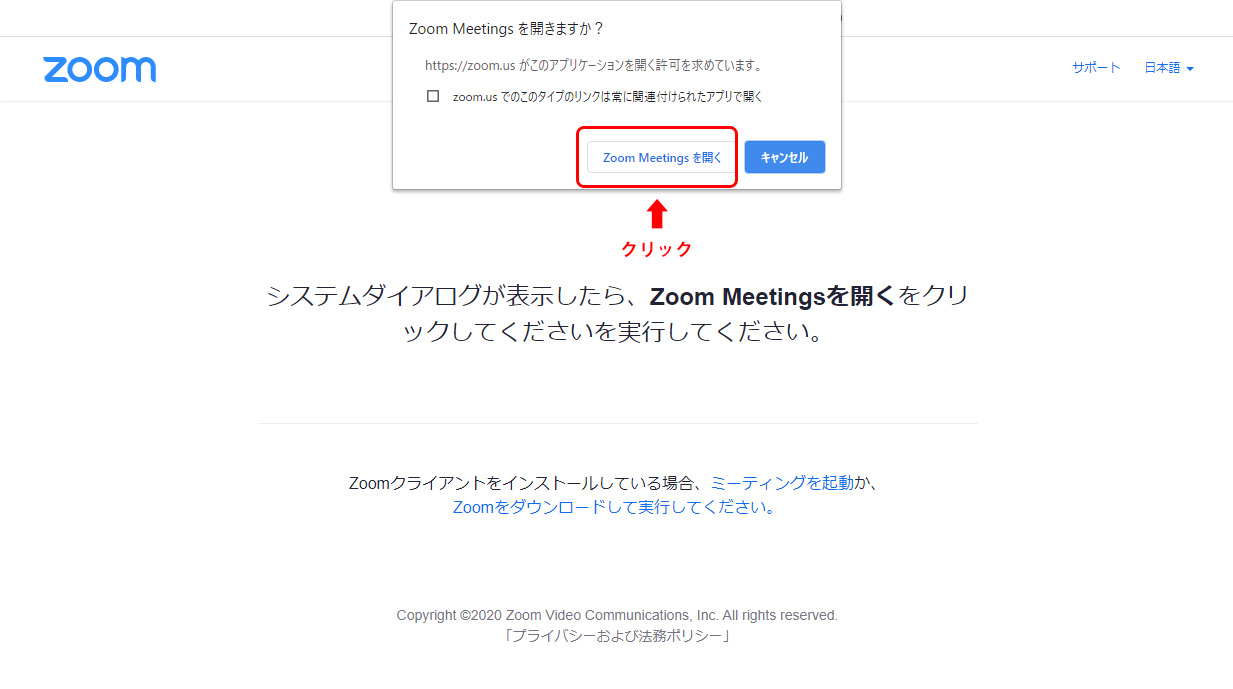Click the Zoom Meetings を開きますか？ dialog title
Image resolution: width=1233 pixels, height=689 pixels.
pos(507,29)
